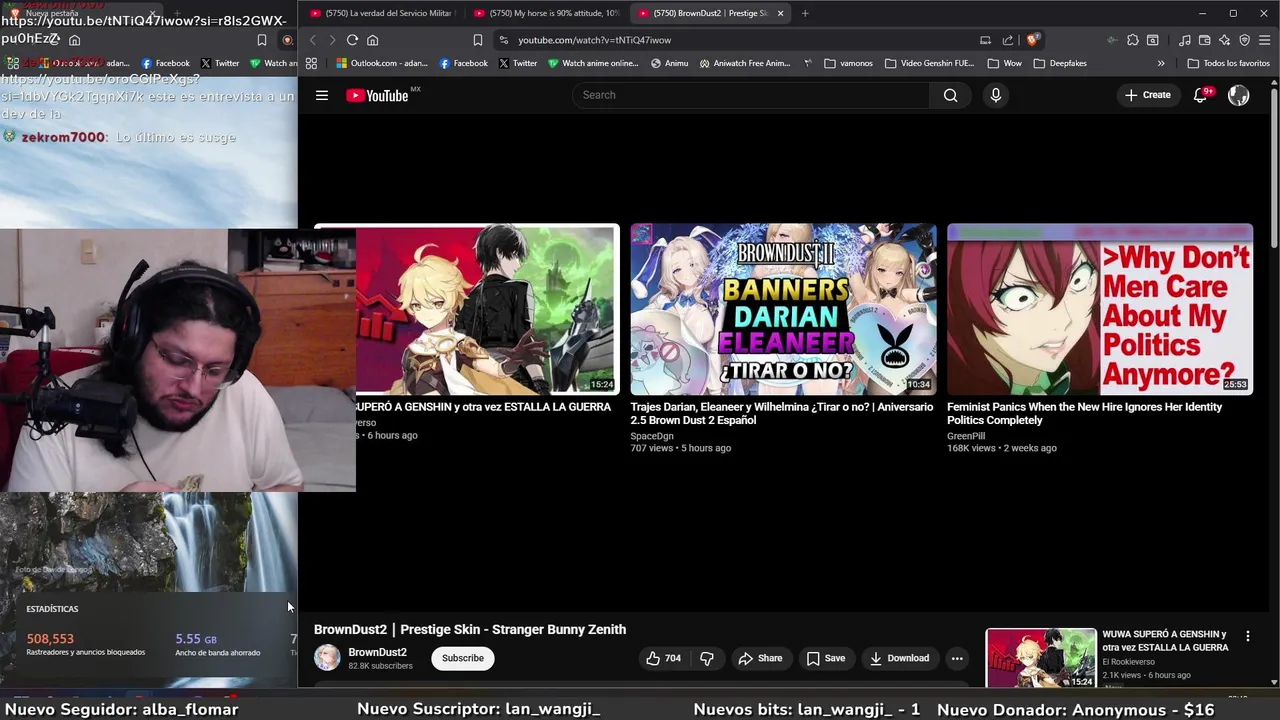The width and height of the screenshot is (1280, 720).
Task: Open the Feminist Panics video title
Action: [1084, 413]
